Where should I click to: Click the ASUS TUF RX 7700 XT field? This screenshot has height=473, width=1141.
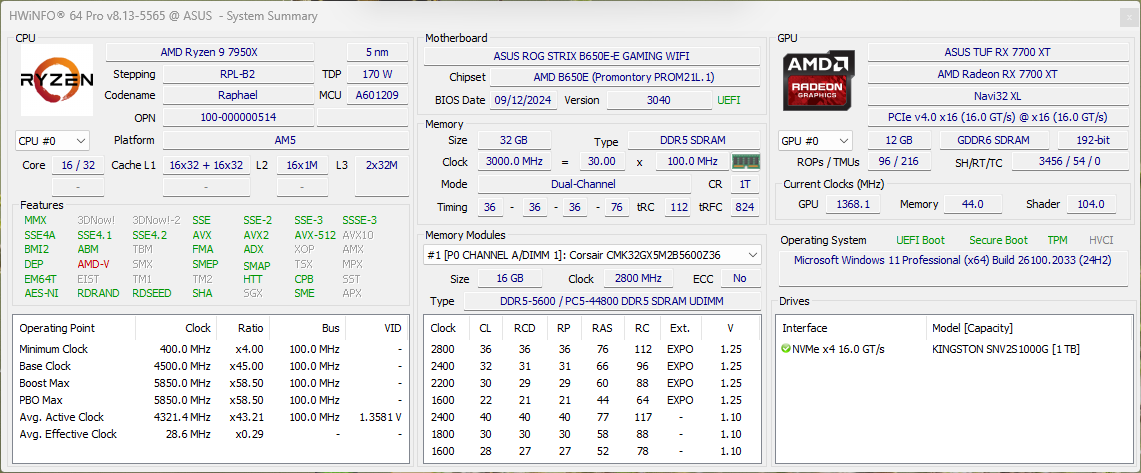(x=998, y=52)
